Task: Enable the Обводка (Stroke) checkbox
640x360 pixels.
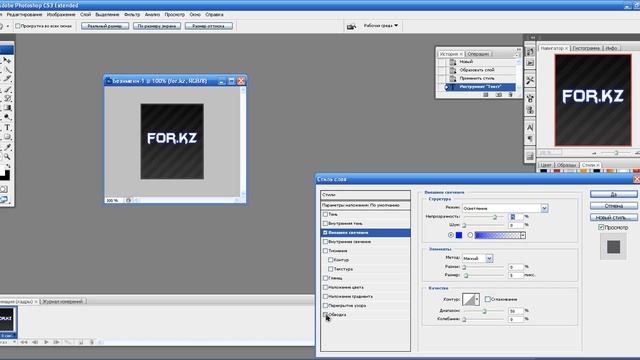Action: click(325, 315)
